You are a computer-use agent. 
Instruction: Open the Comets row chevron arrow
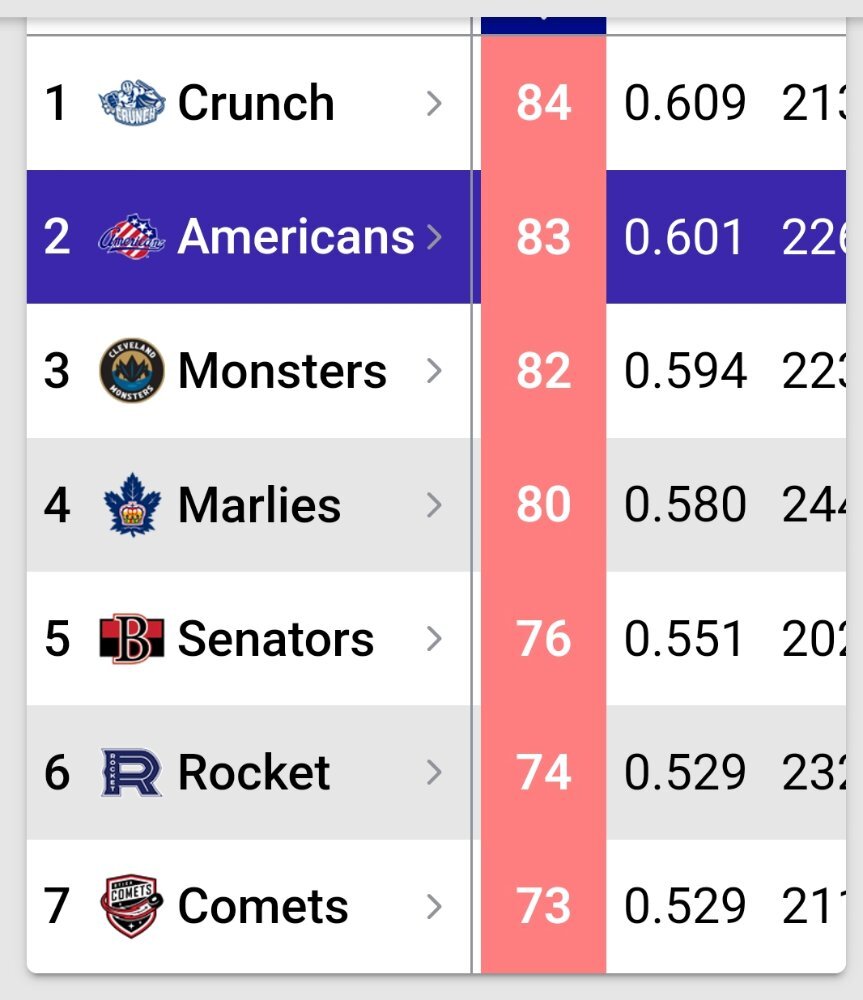tap(434, 907)
